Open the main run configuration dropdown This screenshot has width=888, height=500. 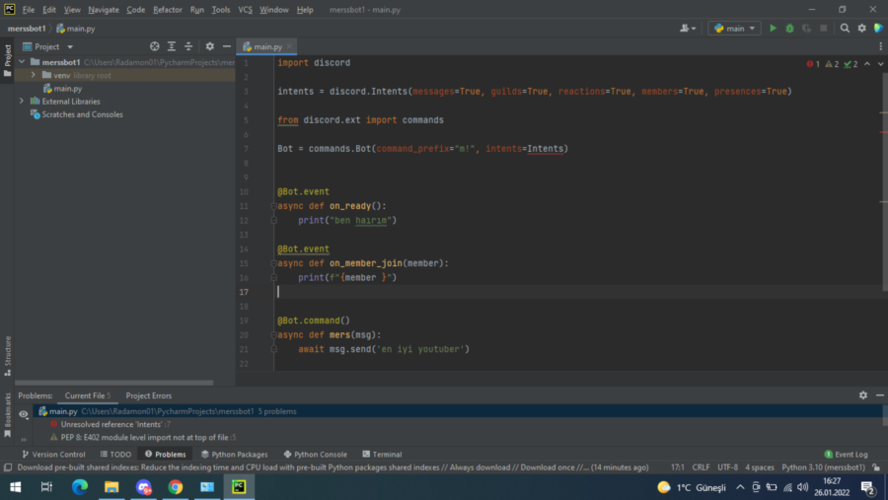point(735,28)
